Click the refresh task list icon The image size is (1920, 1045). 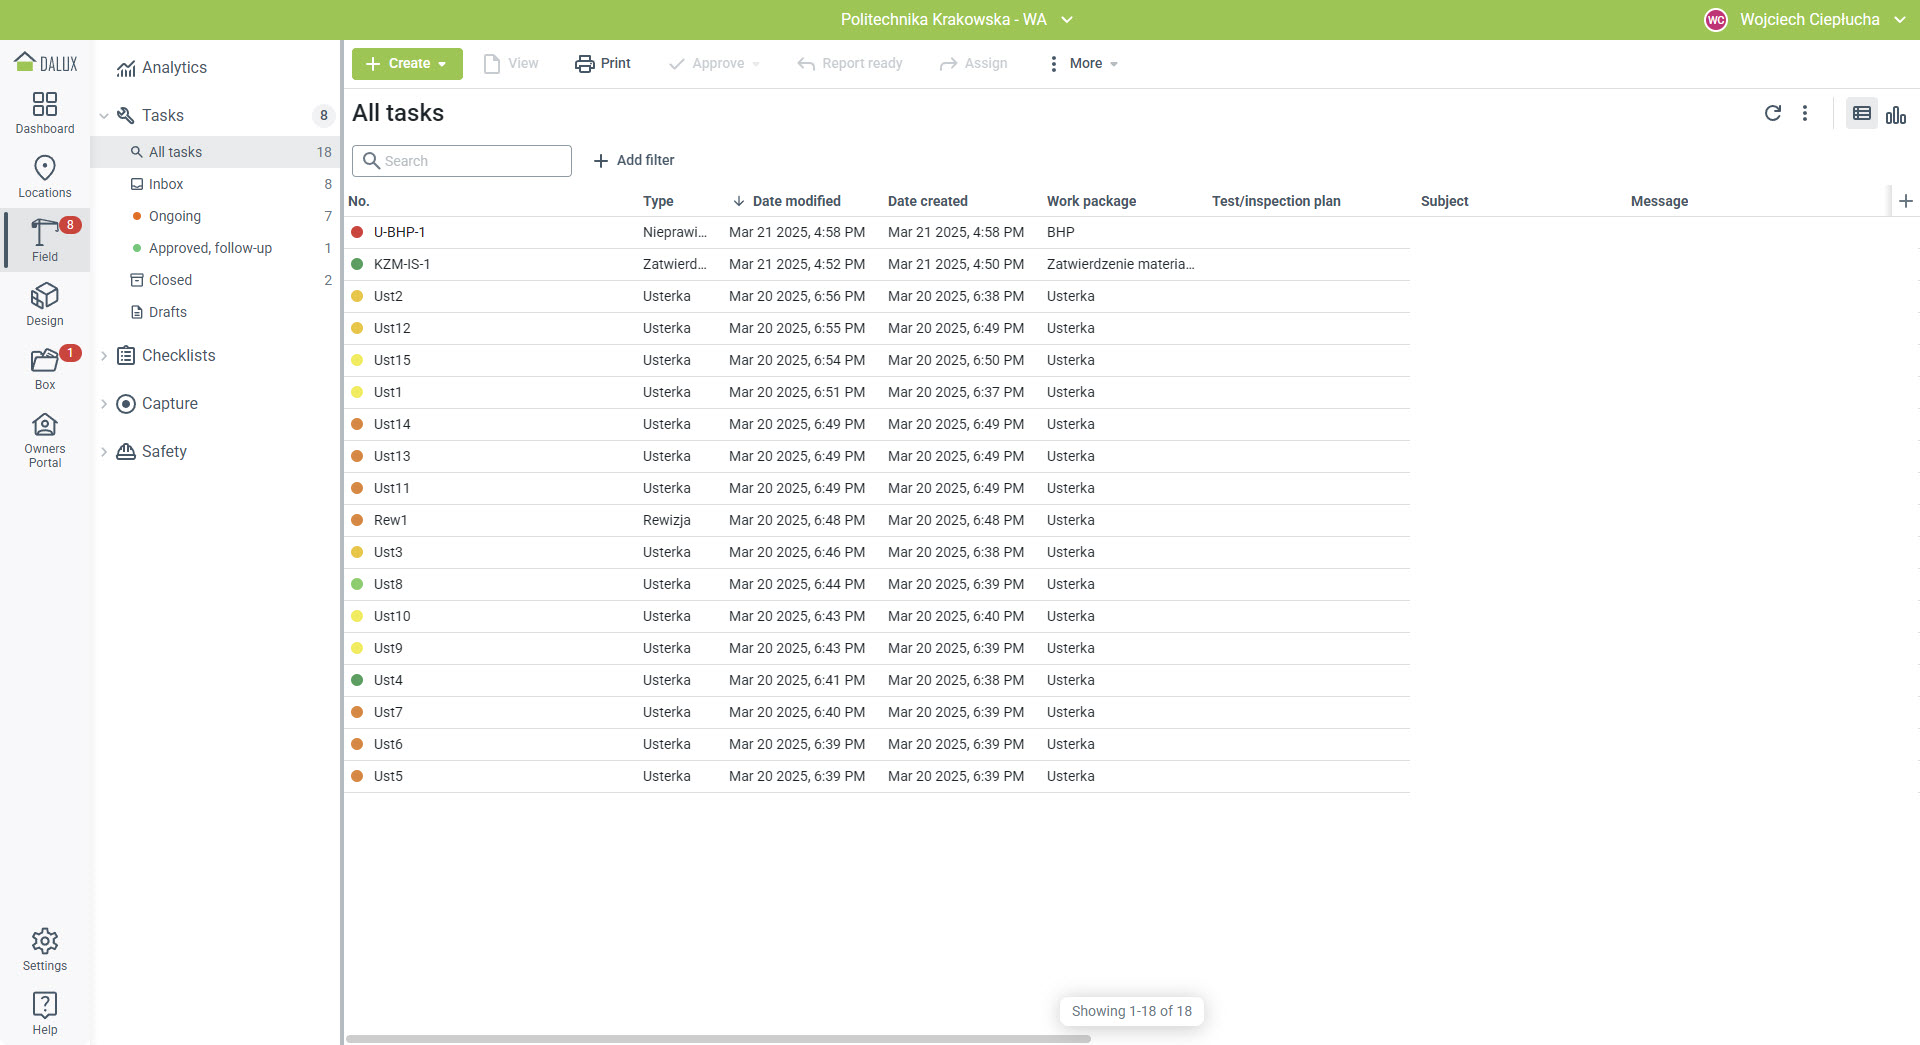coord(1772,113)
